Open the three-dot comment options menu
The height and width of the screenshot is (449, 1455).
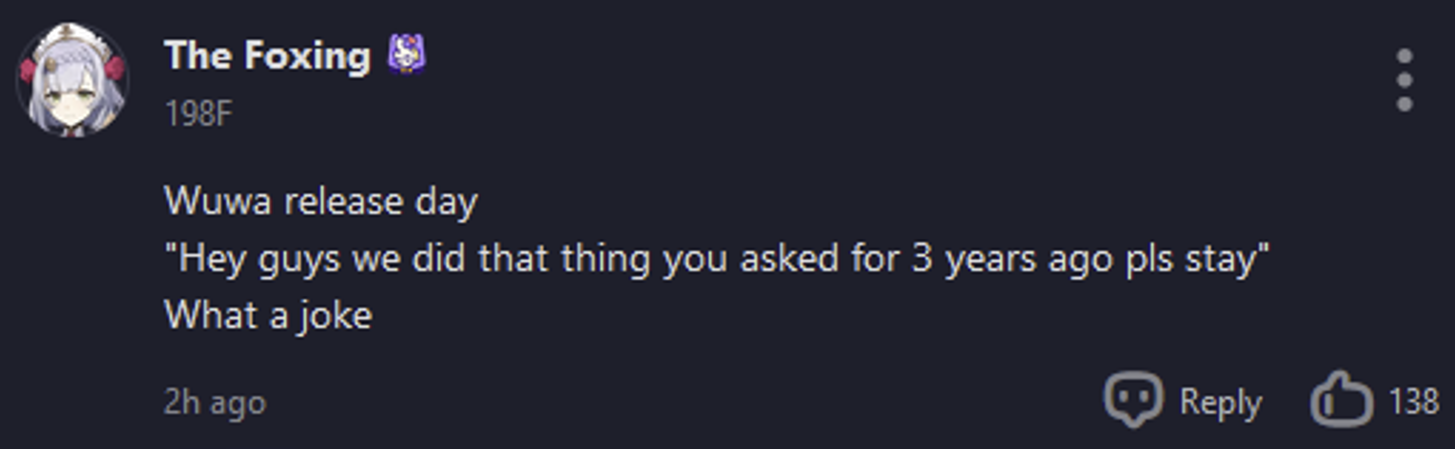click(x=1404, y=80)
